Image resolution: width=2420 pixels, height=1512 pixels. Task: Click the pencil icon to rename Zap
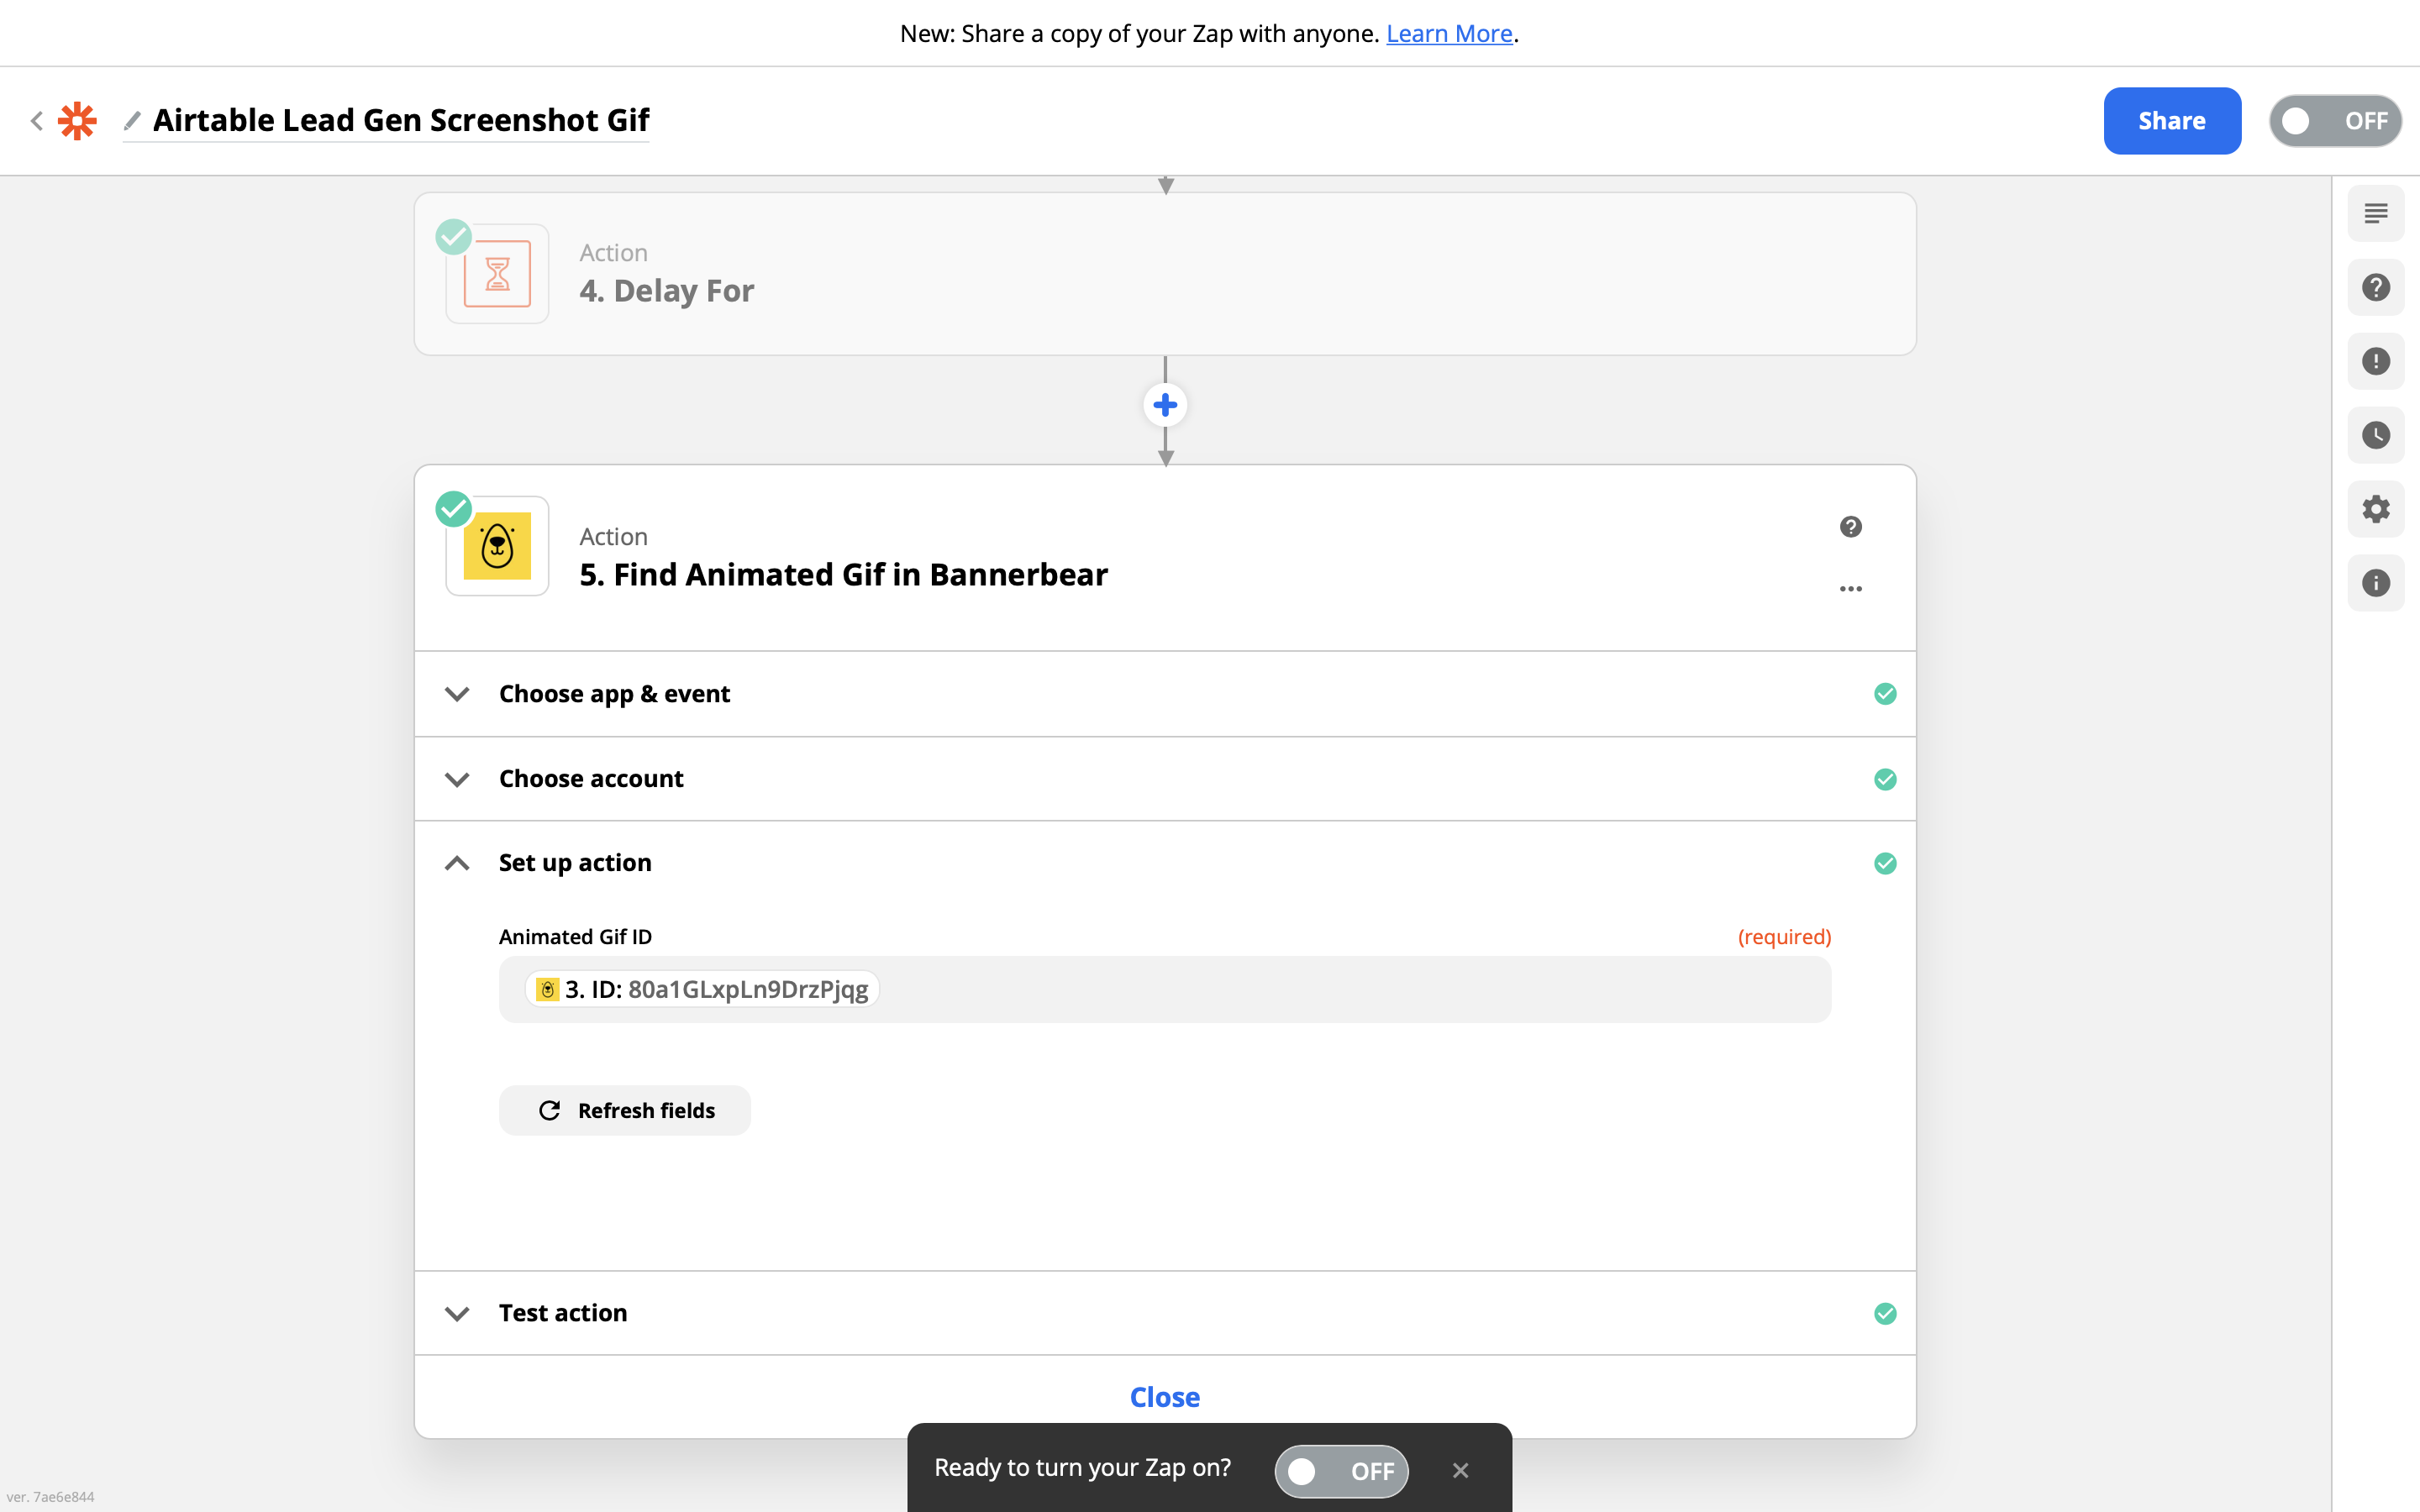pyautogui.click(x=132, y=121)
